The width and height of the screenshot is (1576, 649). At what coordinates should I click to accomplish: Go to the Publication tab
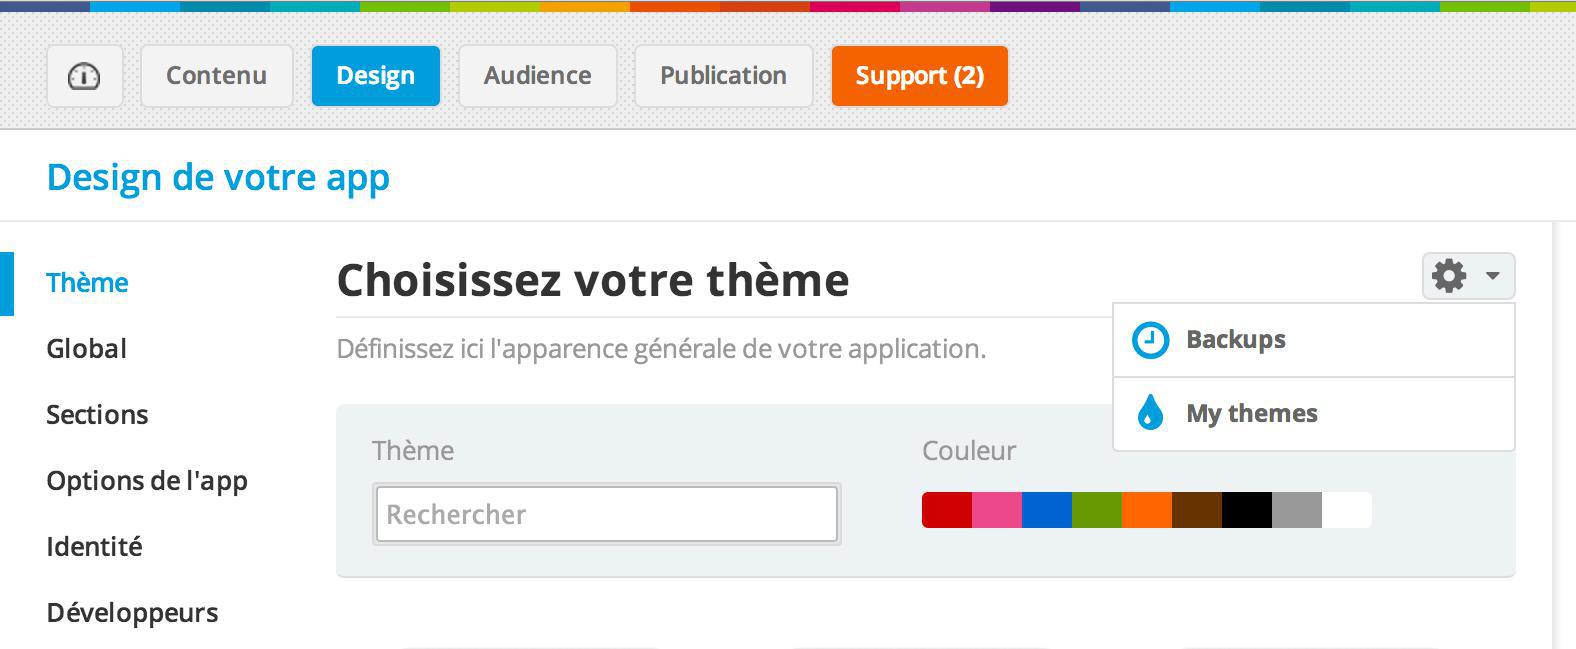coord(723,76)
